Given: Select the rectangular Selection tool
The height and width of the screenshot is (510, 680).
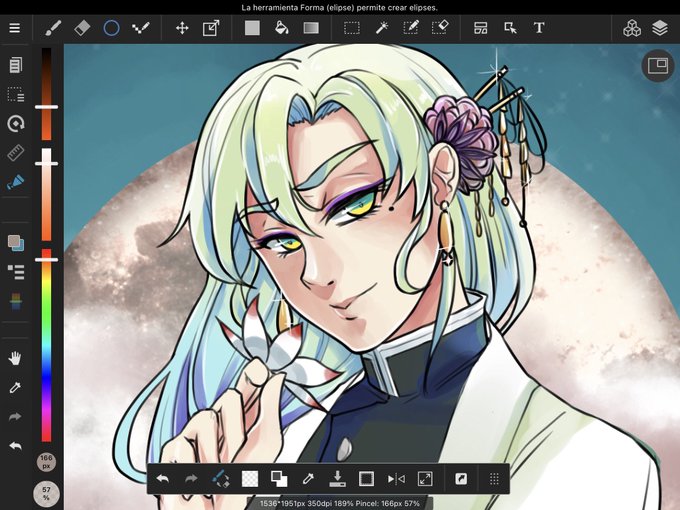Looking at the screenshot, I should coord(352,28).
